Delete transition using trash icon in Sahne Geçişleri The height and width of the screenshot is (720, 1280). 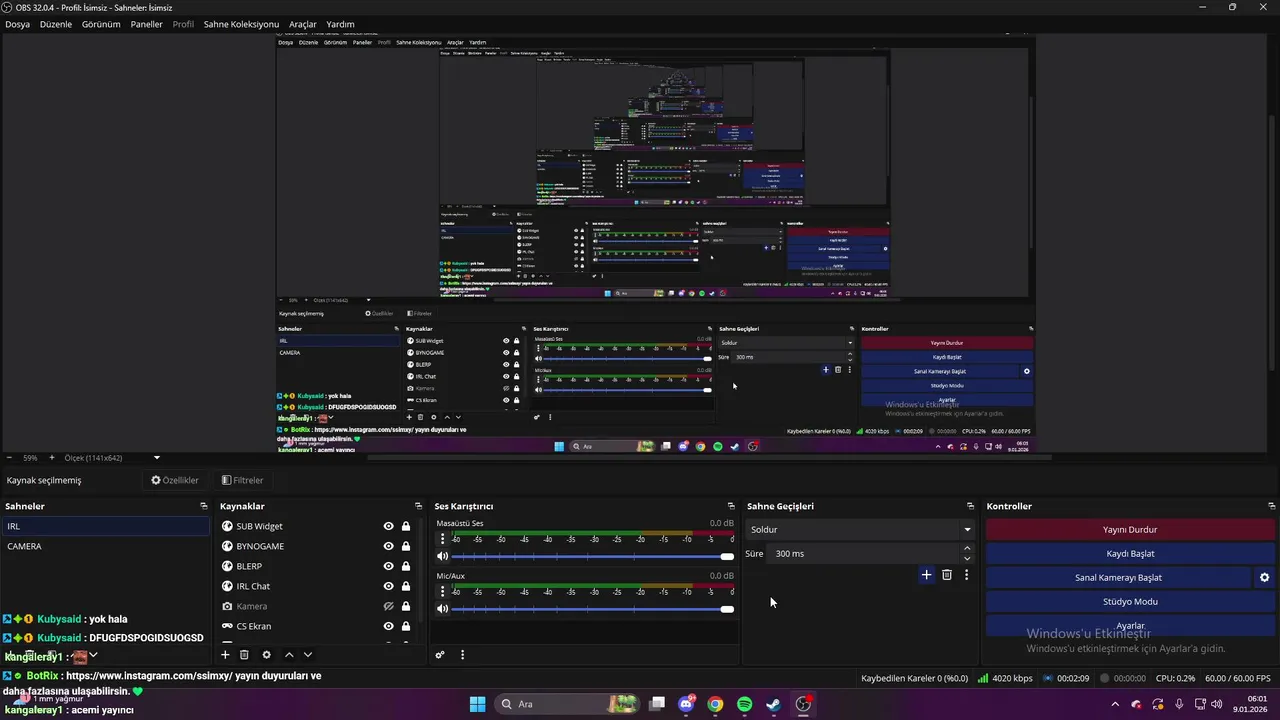(x=947, y=575)
